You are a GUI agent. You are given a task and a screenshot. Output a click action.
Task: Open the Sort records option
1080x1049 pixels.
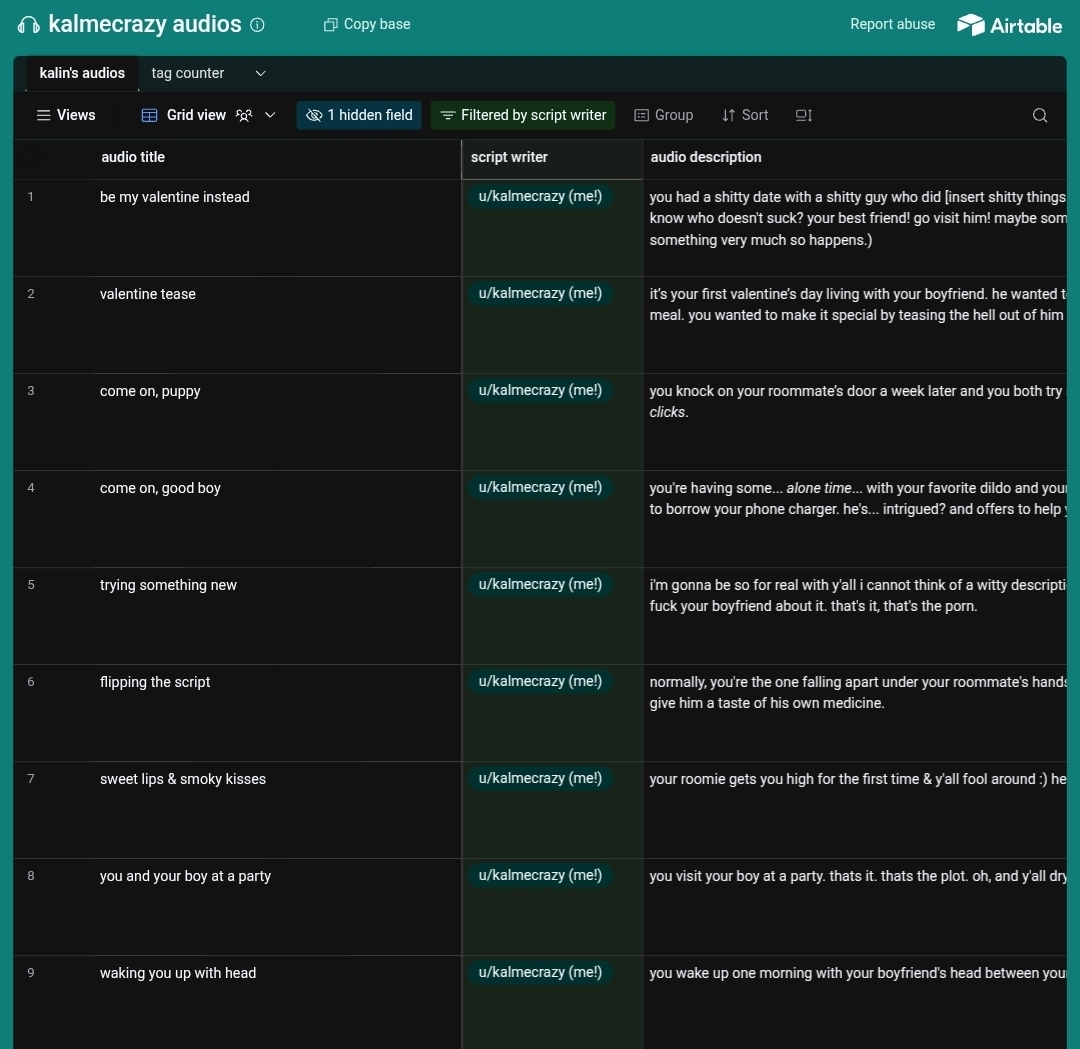[745, 115]
